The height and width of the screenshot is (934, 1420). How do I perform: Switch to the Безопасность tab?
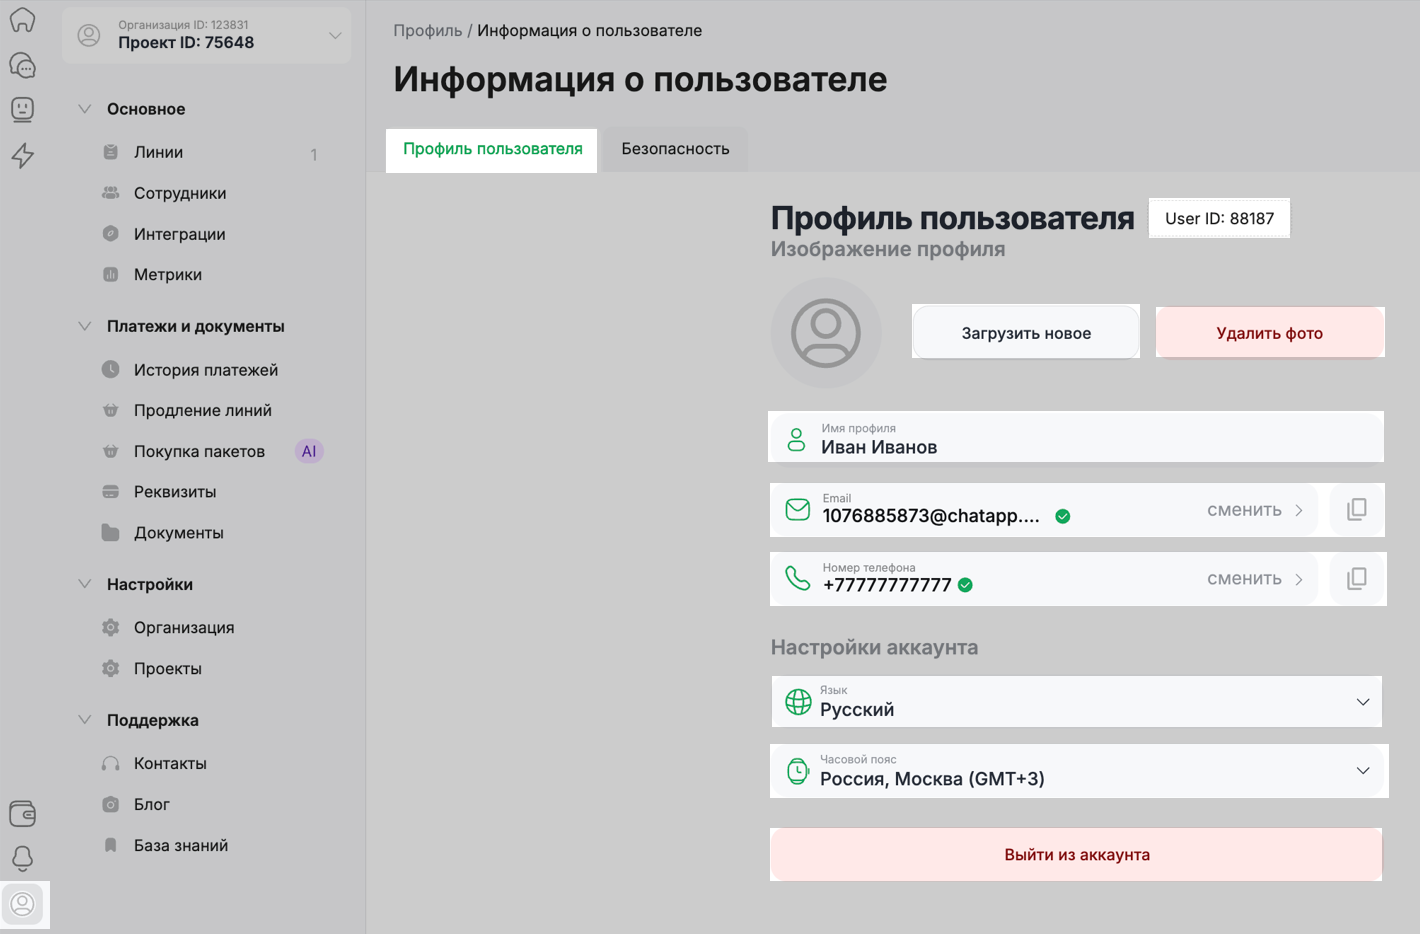tap(675, 149)
